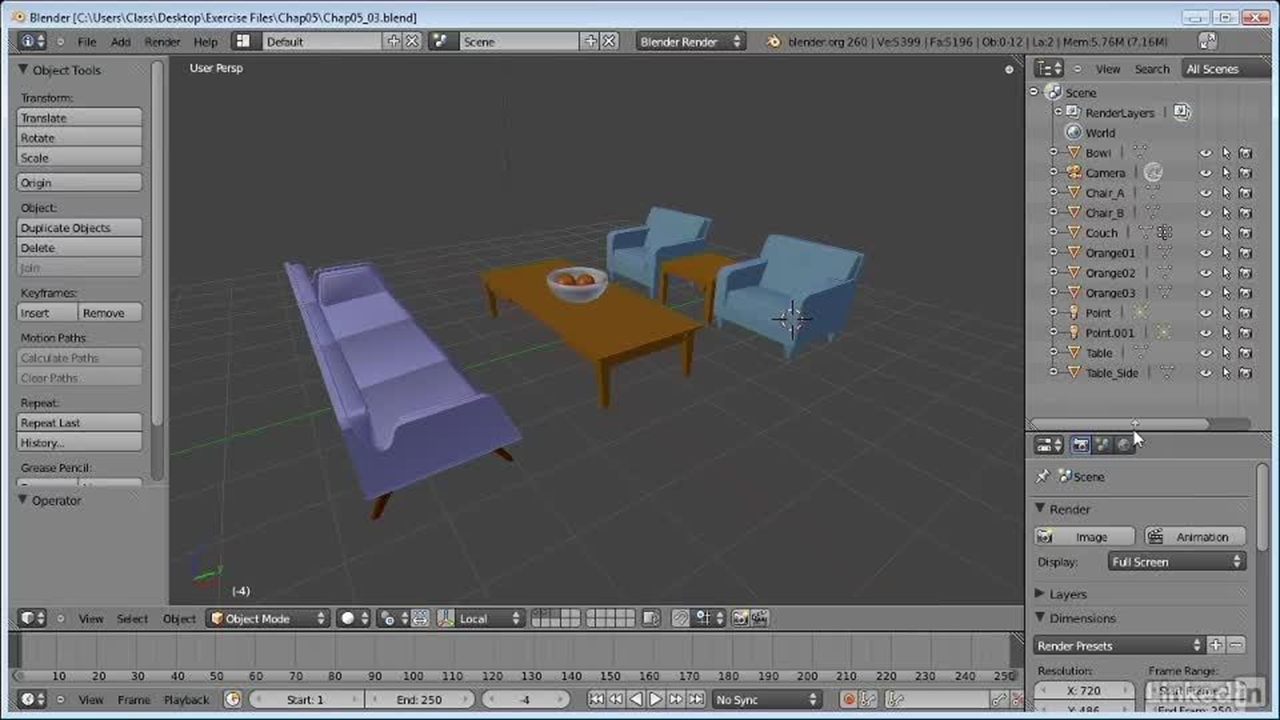The image size is (1280, 720).
Task: Click the Duplicate Objects button
Action: coord(80,228)
